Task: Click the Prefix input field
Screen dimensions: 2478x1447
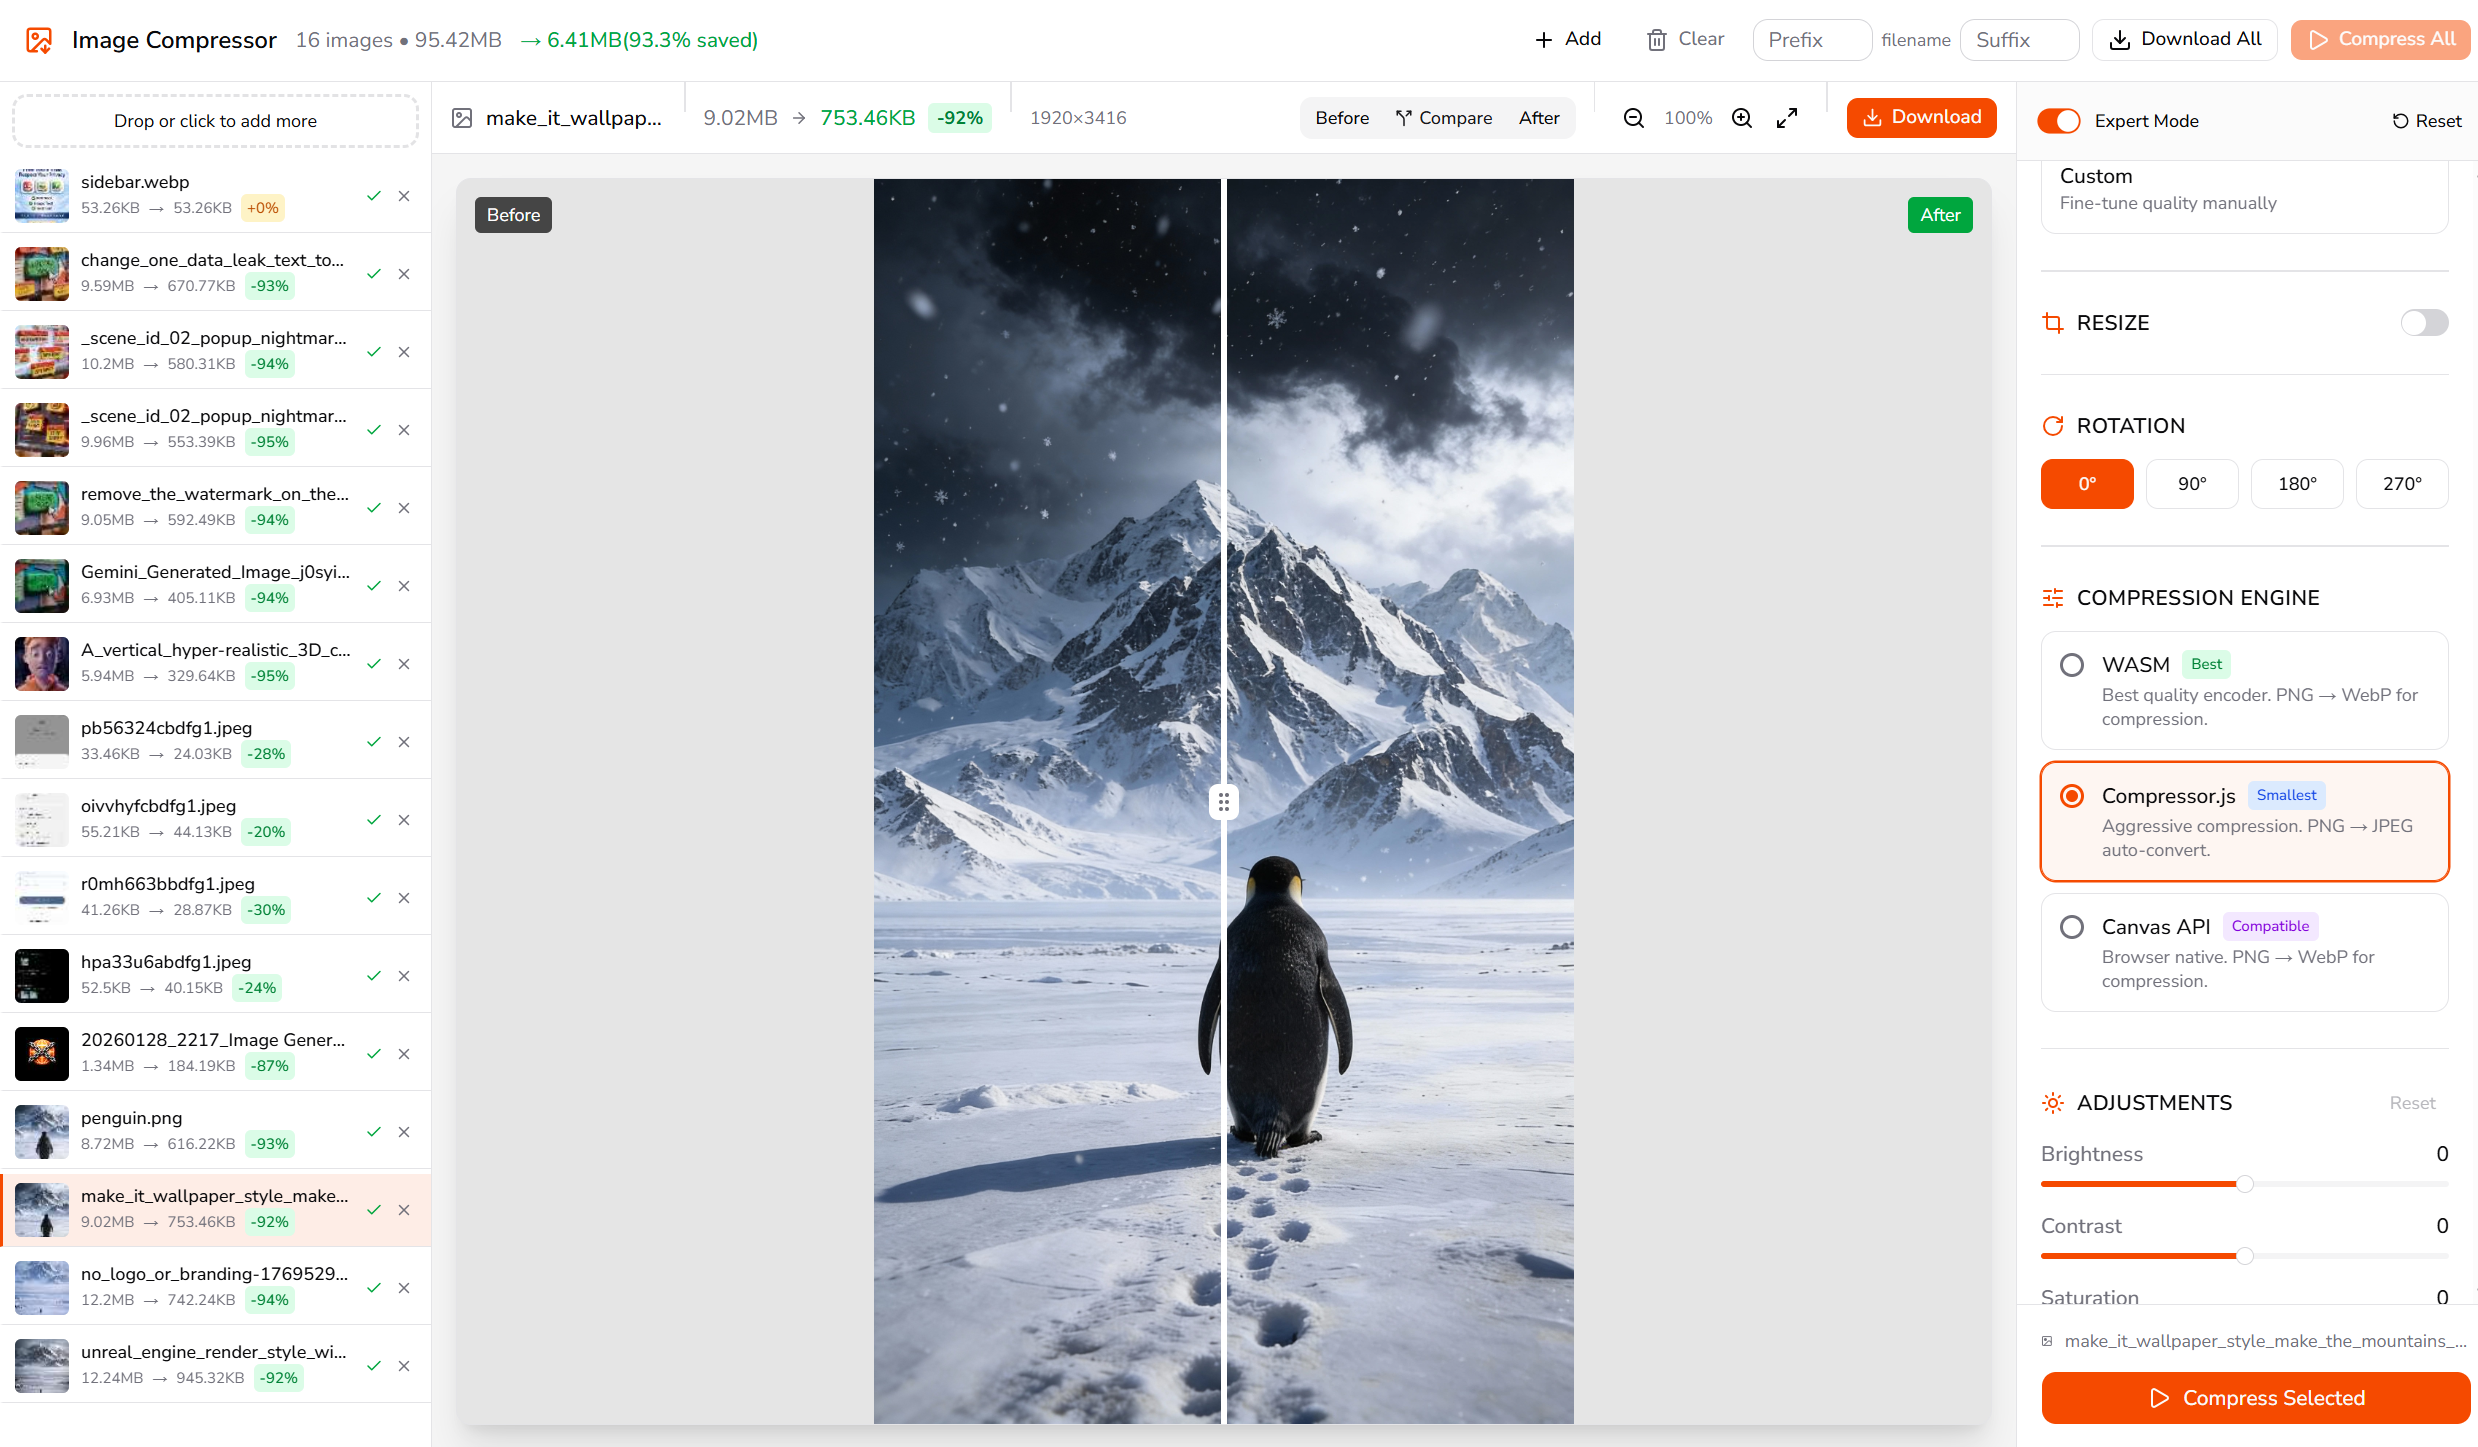Action: [x=1812, y=40]
